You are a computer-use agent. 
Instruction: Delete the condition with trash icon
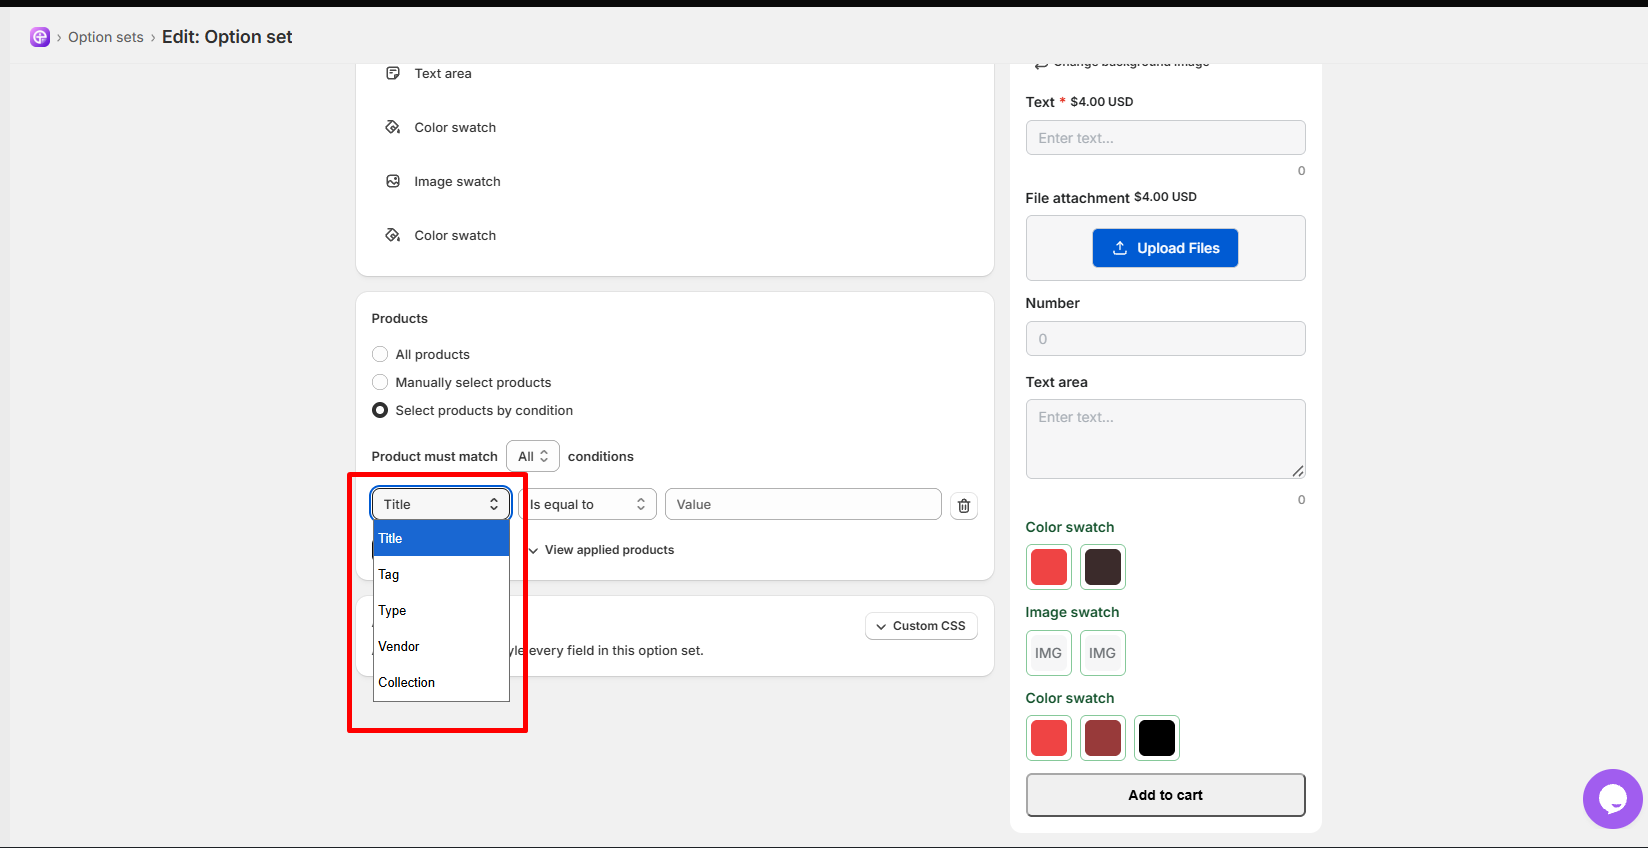[964, 506]
